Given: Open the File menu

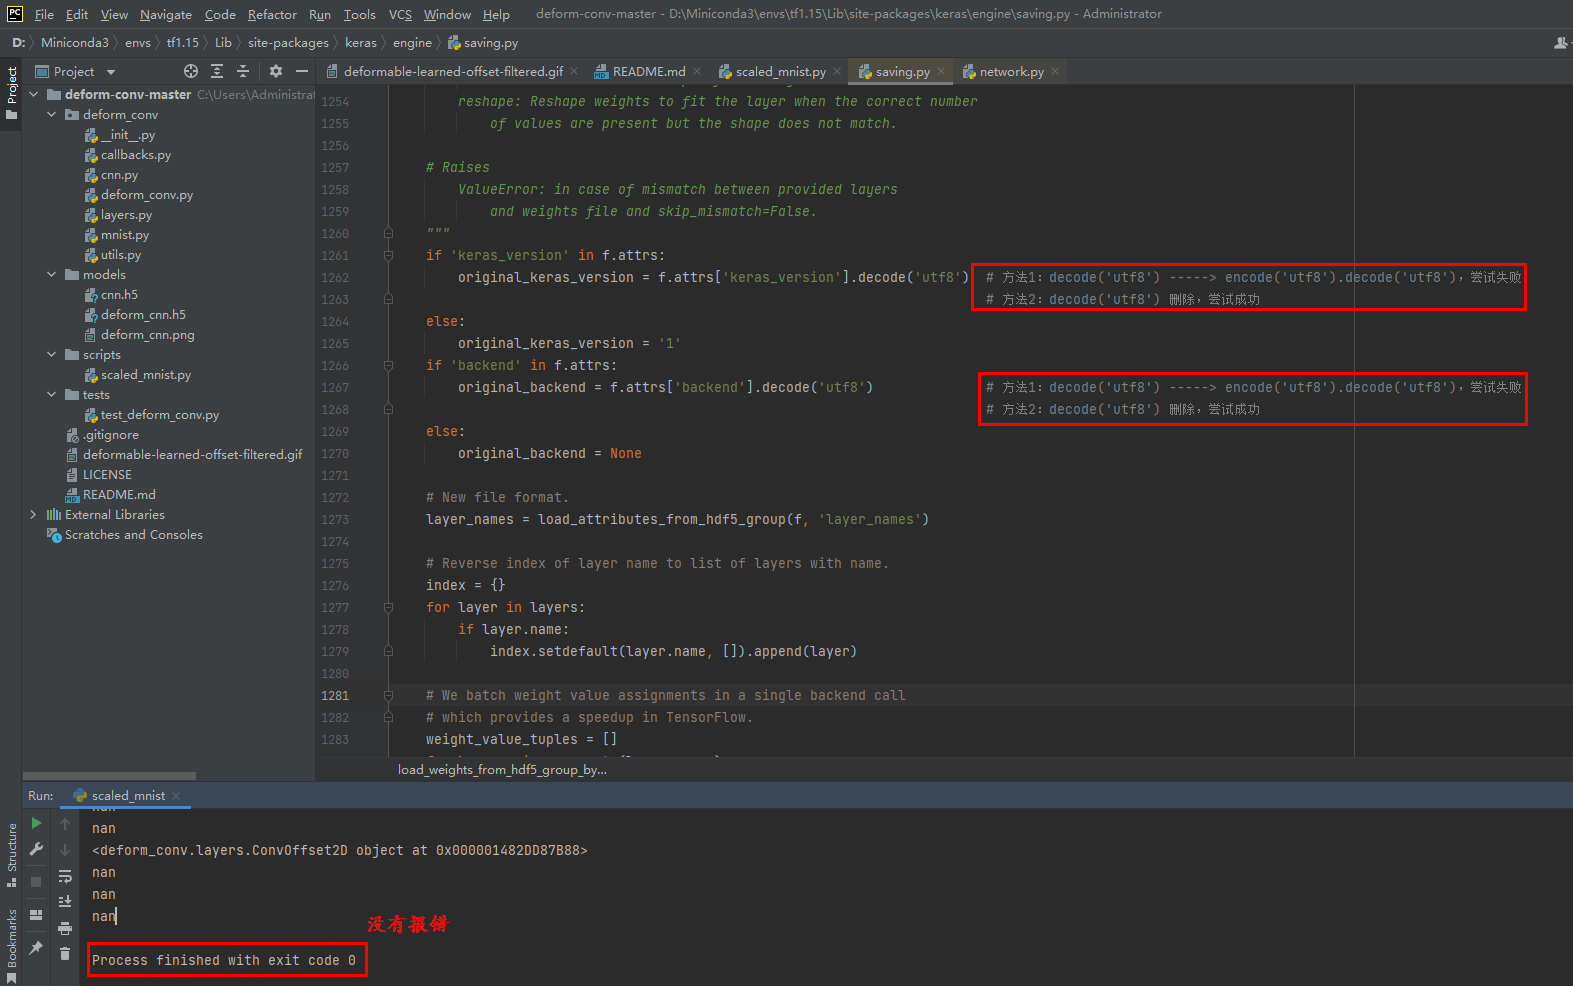Looking at the screenshot, I should pos(44,14).
